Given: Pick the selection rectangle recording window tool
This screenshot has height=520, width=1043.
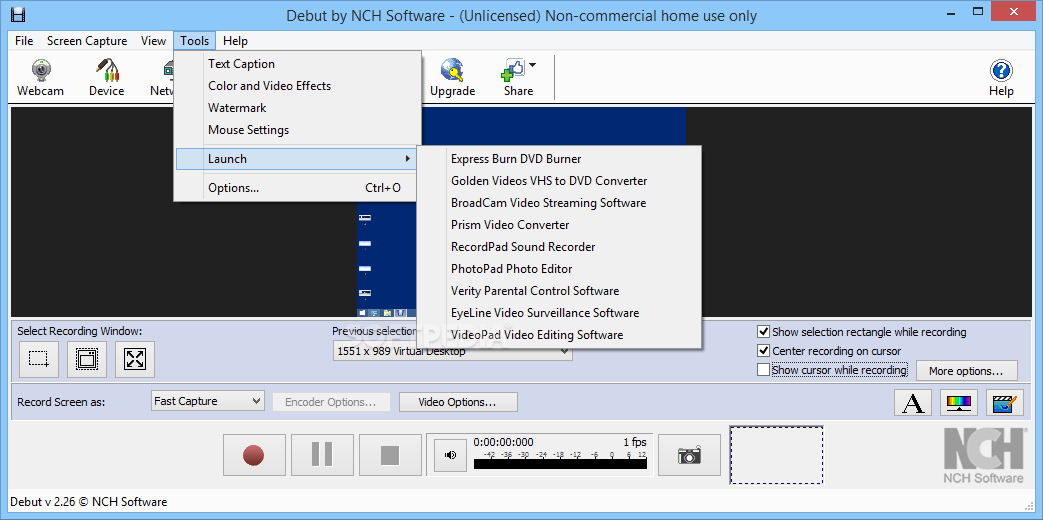Looking at the screenshot, I should tap(39, 359).
